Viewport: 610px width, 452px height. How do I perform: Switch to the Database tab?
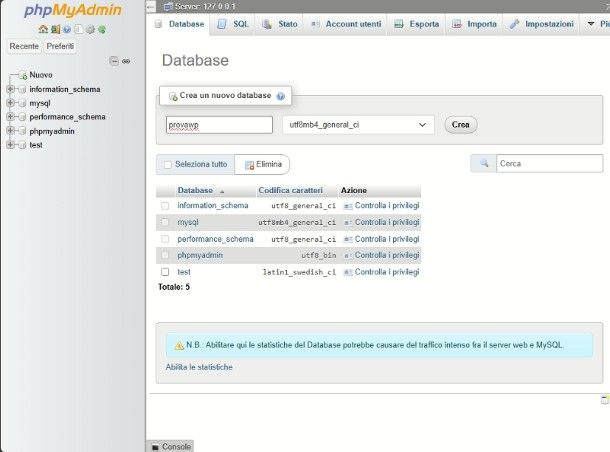(179, 24)
